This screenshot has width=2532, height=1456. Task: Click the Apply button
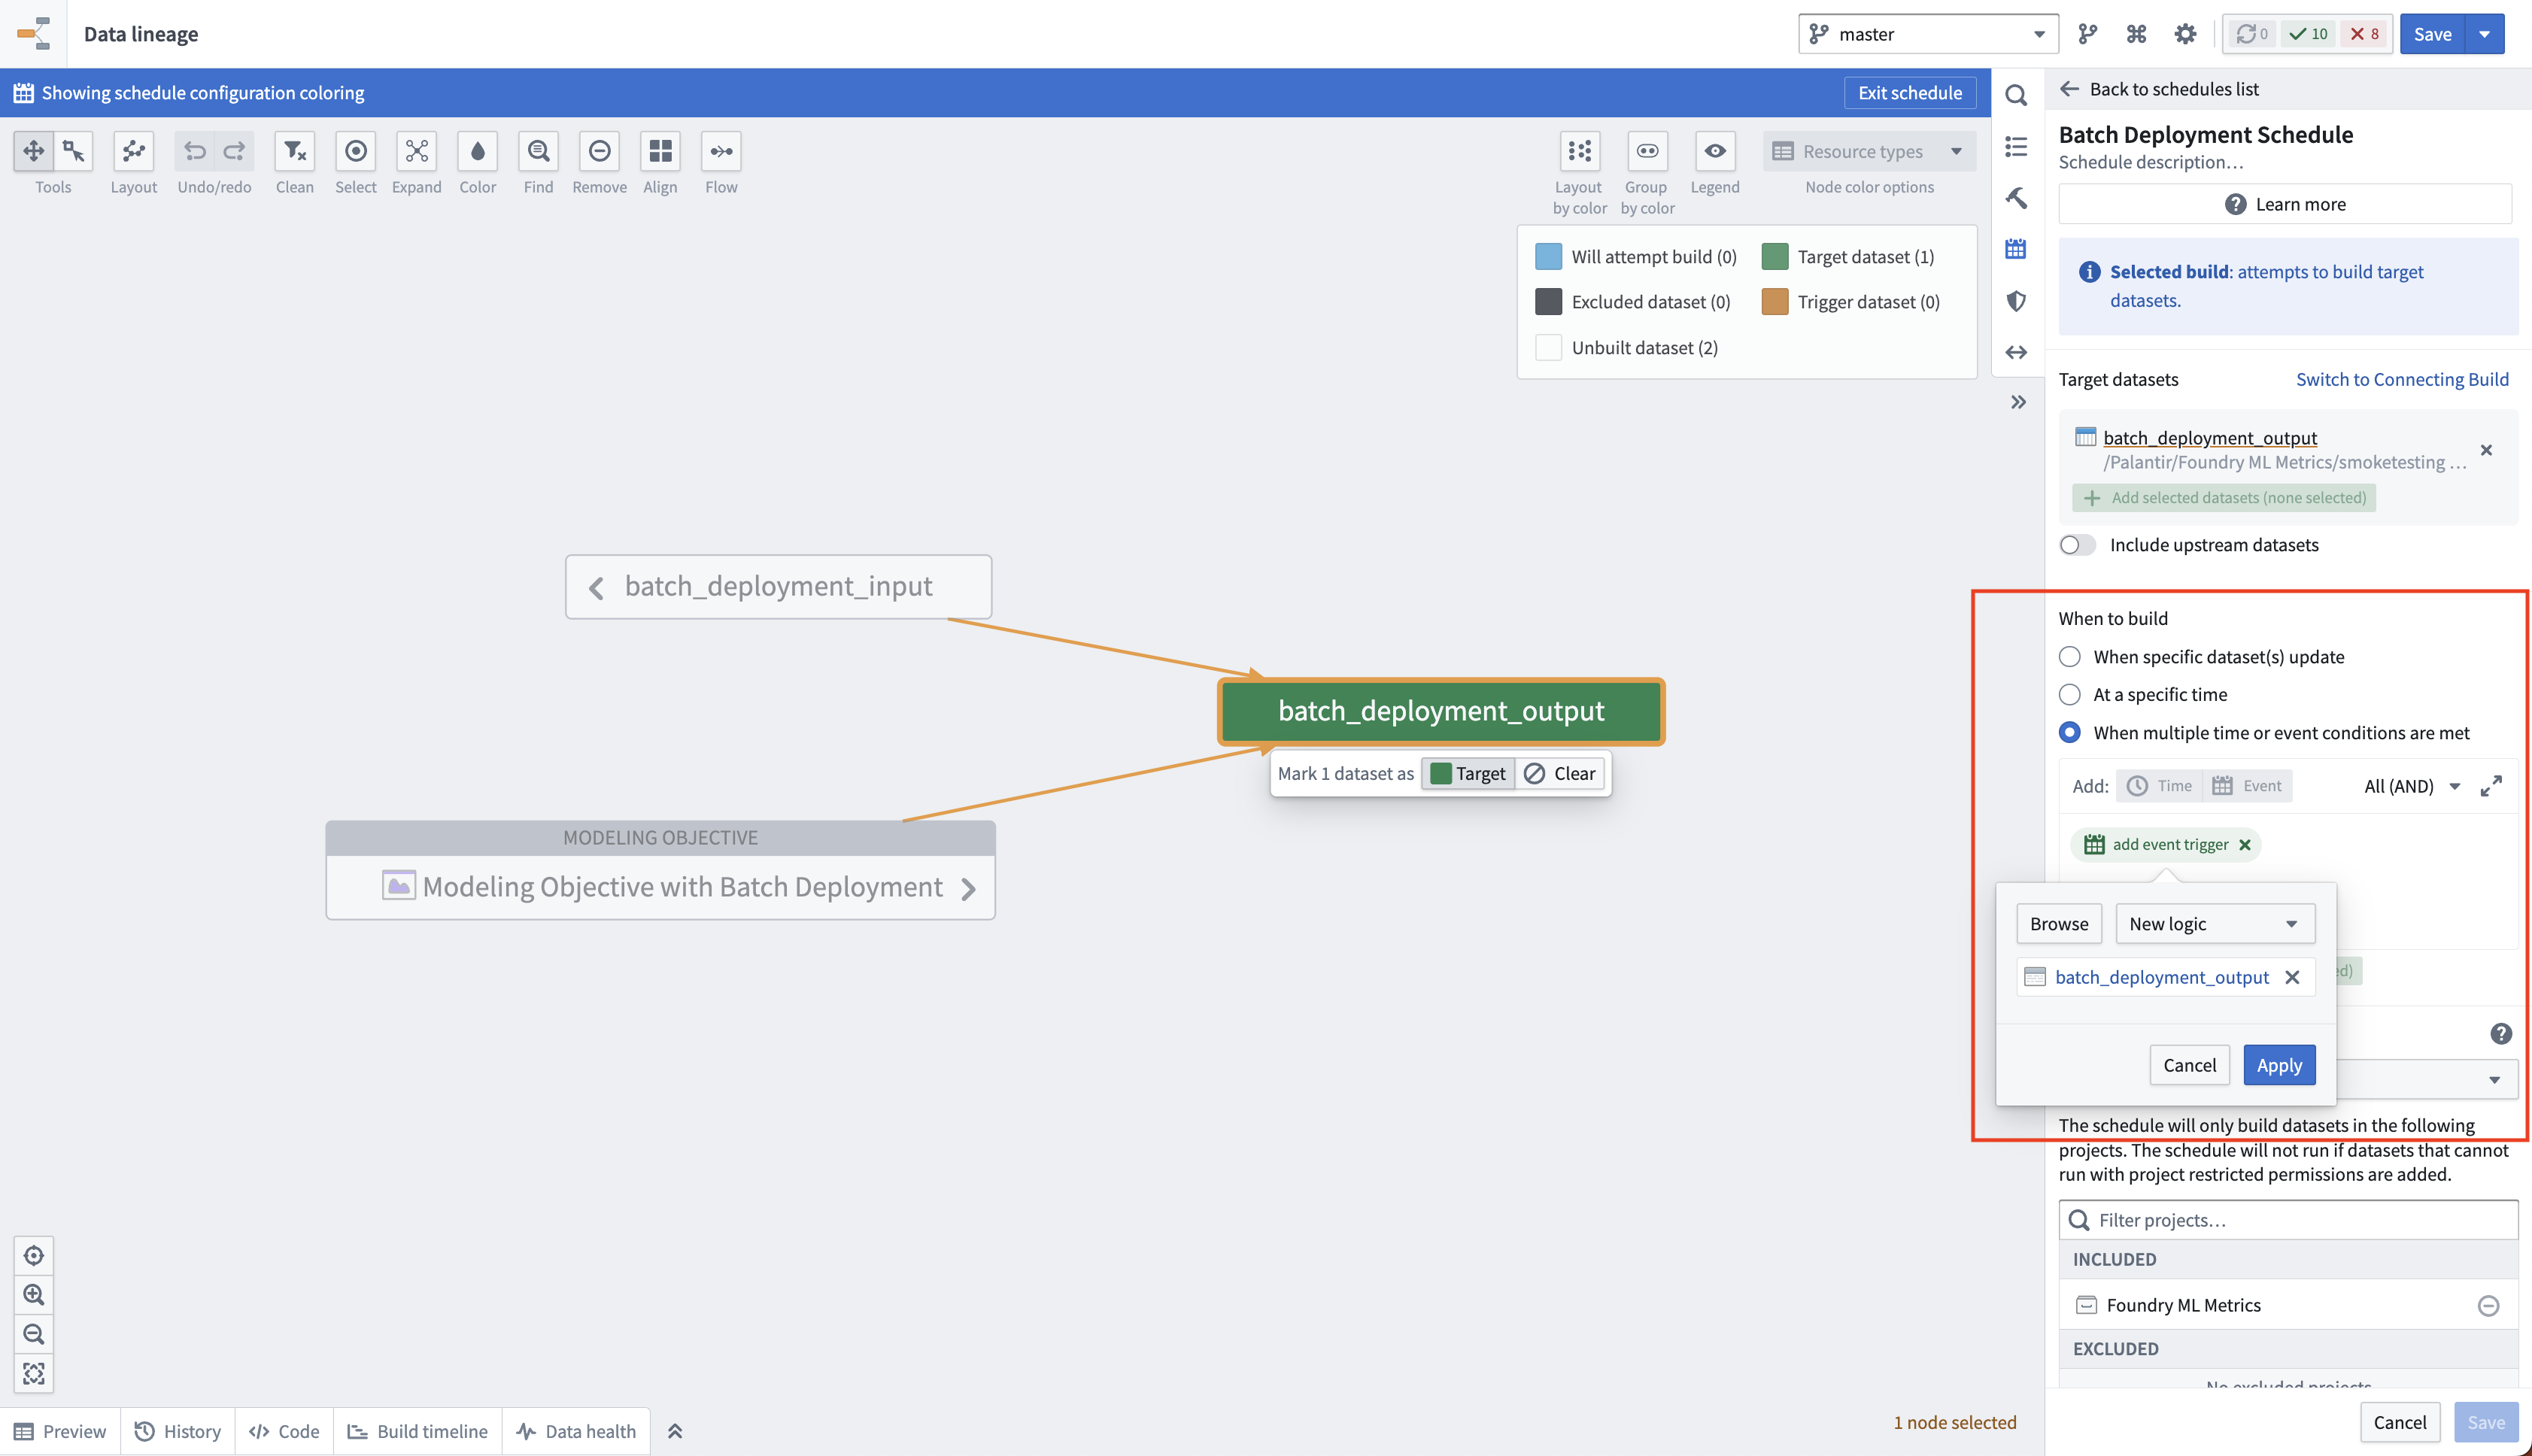2279,1065
